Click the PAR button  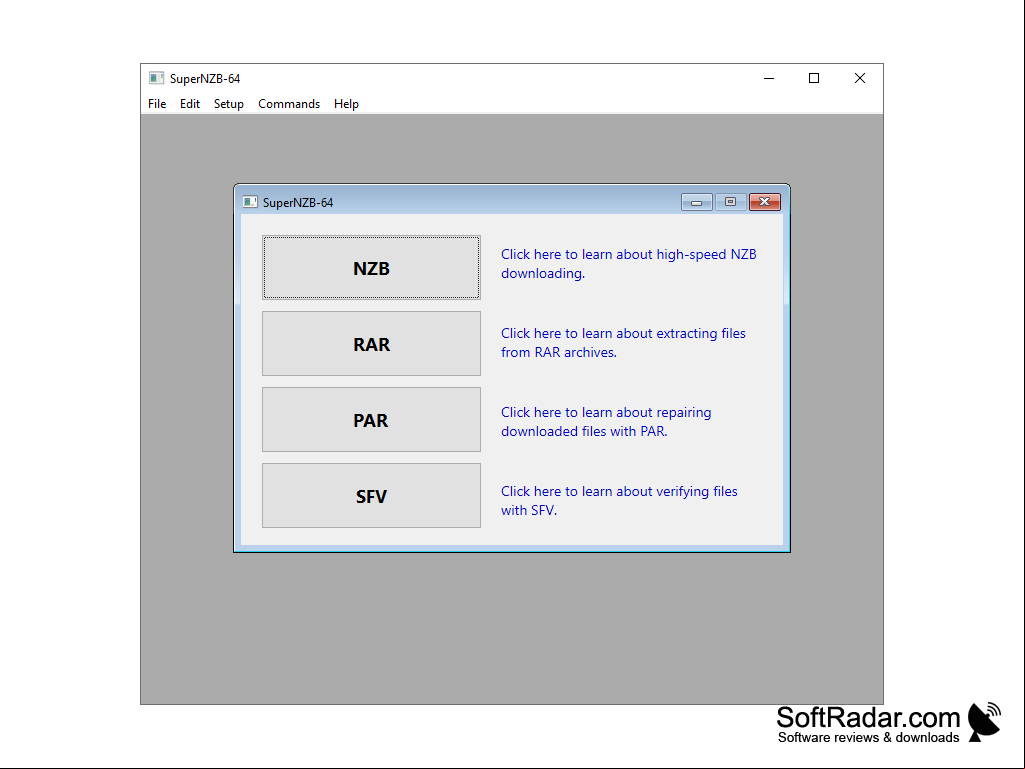click(371, 420)
